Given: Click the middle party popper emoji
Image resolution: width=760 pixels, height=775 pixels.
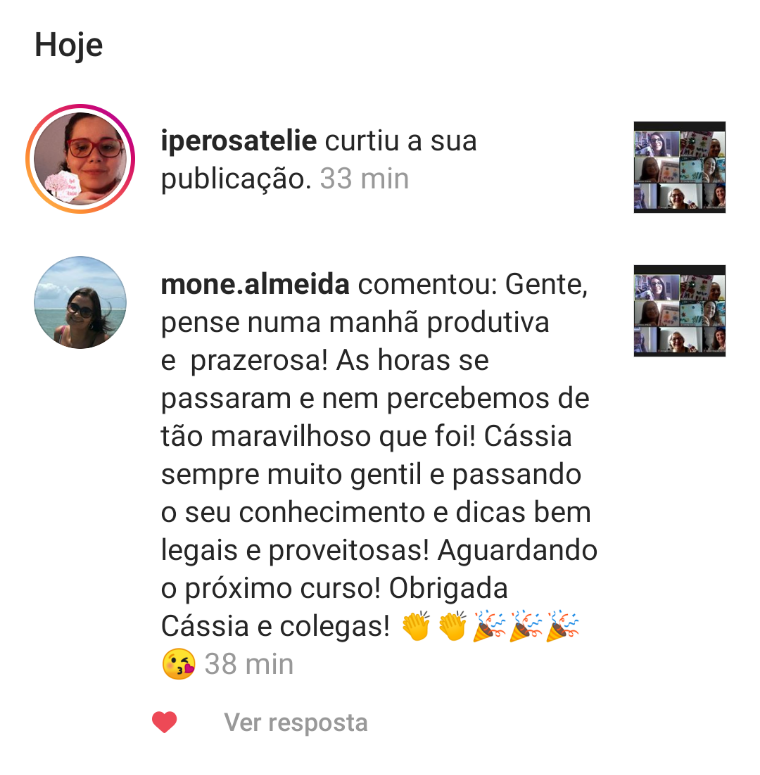Looking at the screenshot, I should [526, 626].
